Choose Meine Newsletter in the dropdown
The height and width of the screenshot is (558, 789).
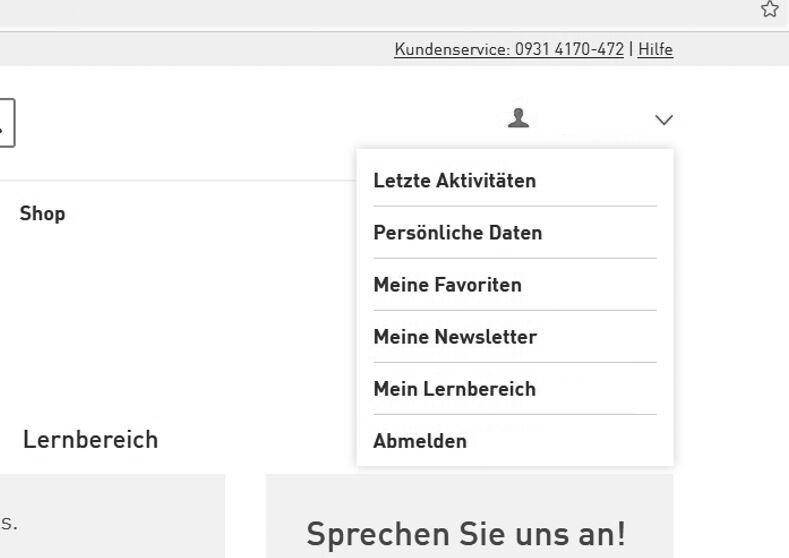click(455, 337)
